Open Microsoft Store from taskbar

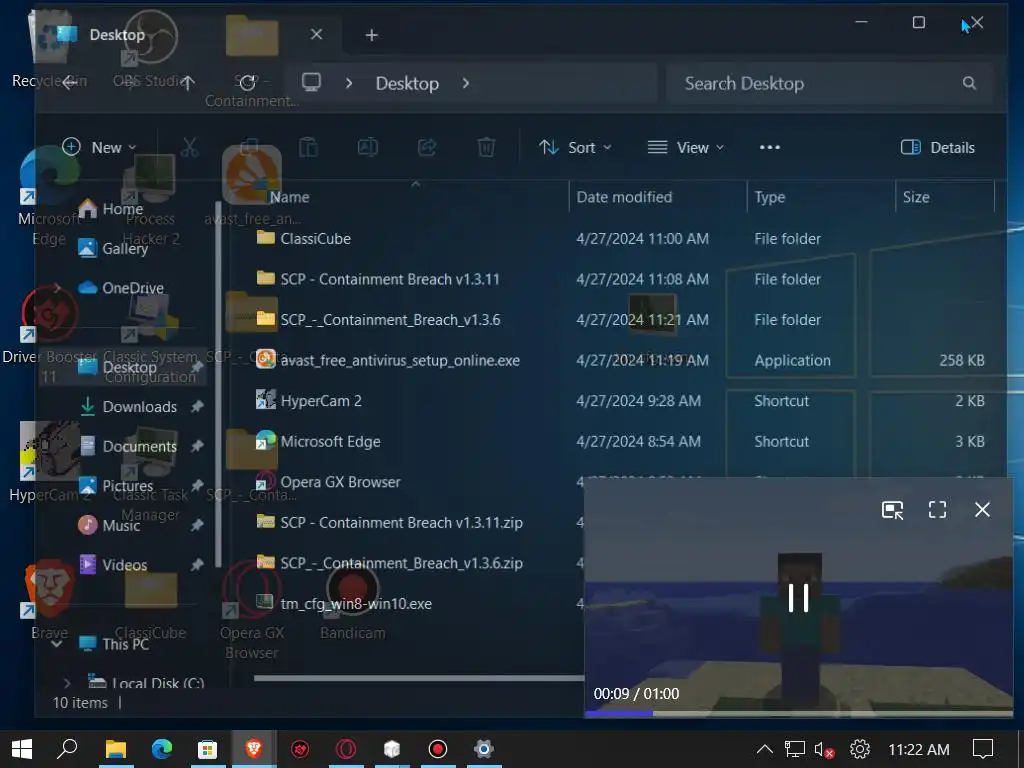(208, 748)
